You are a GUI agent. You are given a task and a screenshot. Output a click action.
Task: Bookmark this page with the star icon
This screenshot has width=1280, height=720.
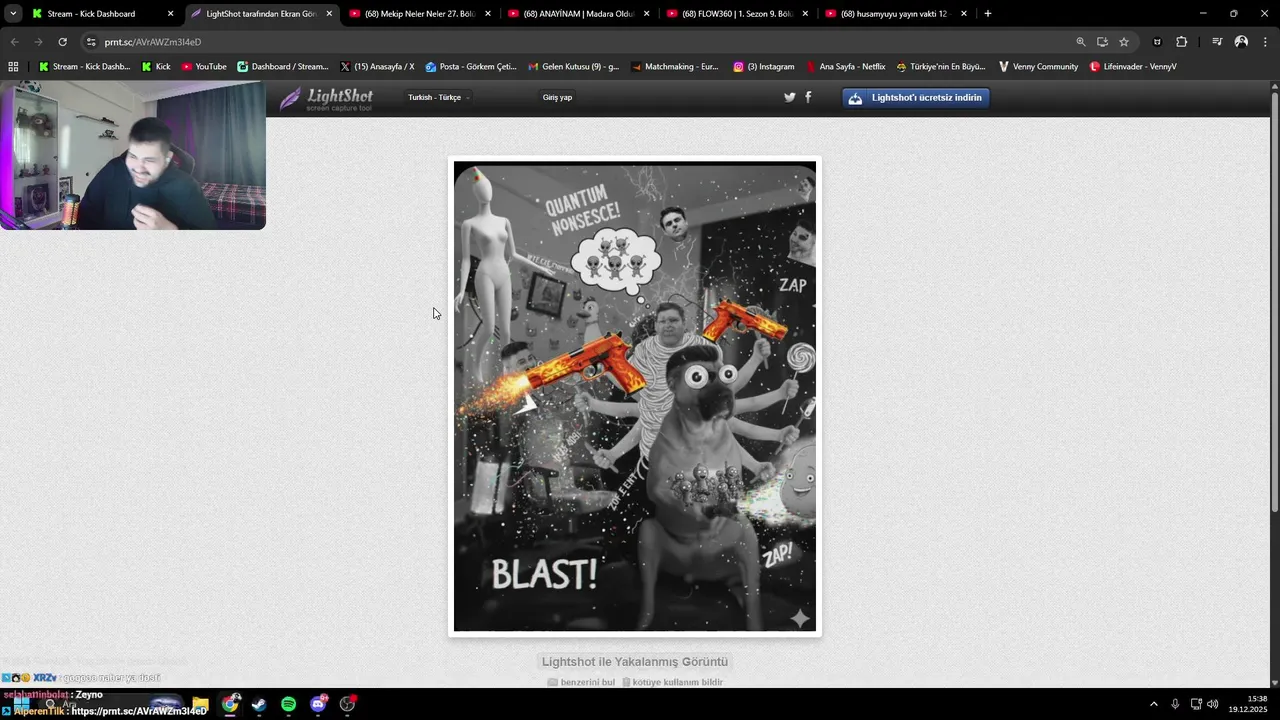click(1124, 42)
